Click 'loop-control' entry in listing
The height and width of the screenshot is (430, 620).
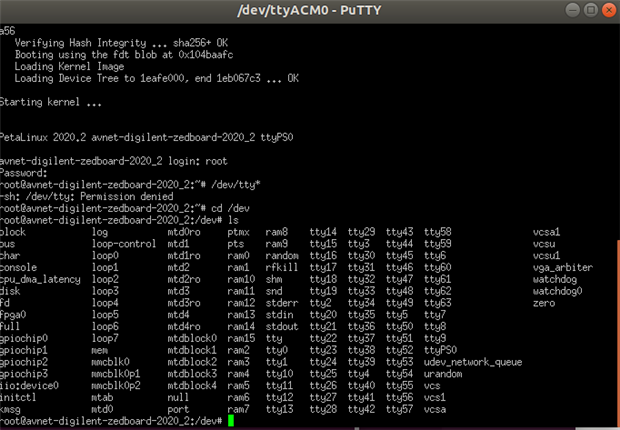[x=124, y=244]
